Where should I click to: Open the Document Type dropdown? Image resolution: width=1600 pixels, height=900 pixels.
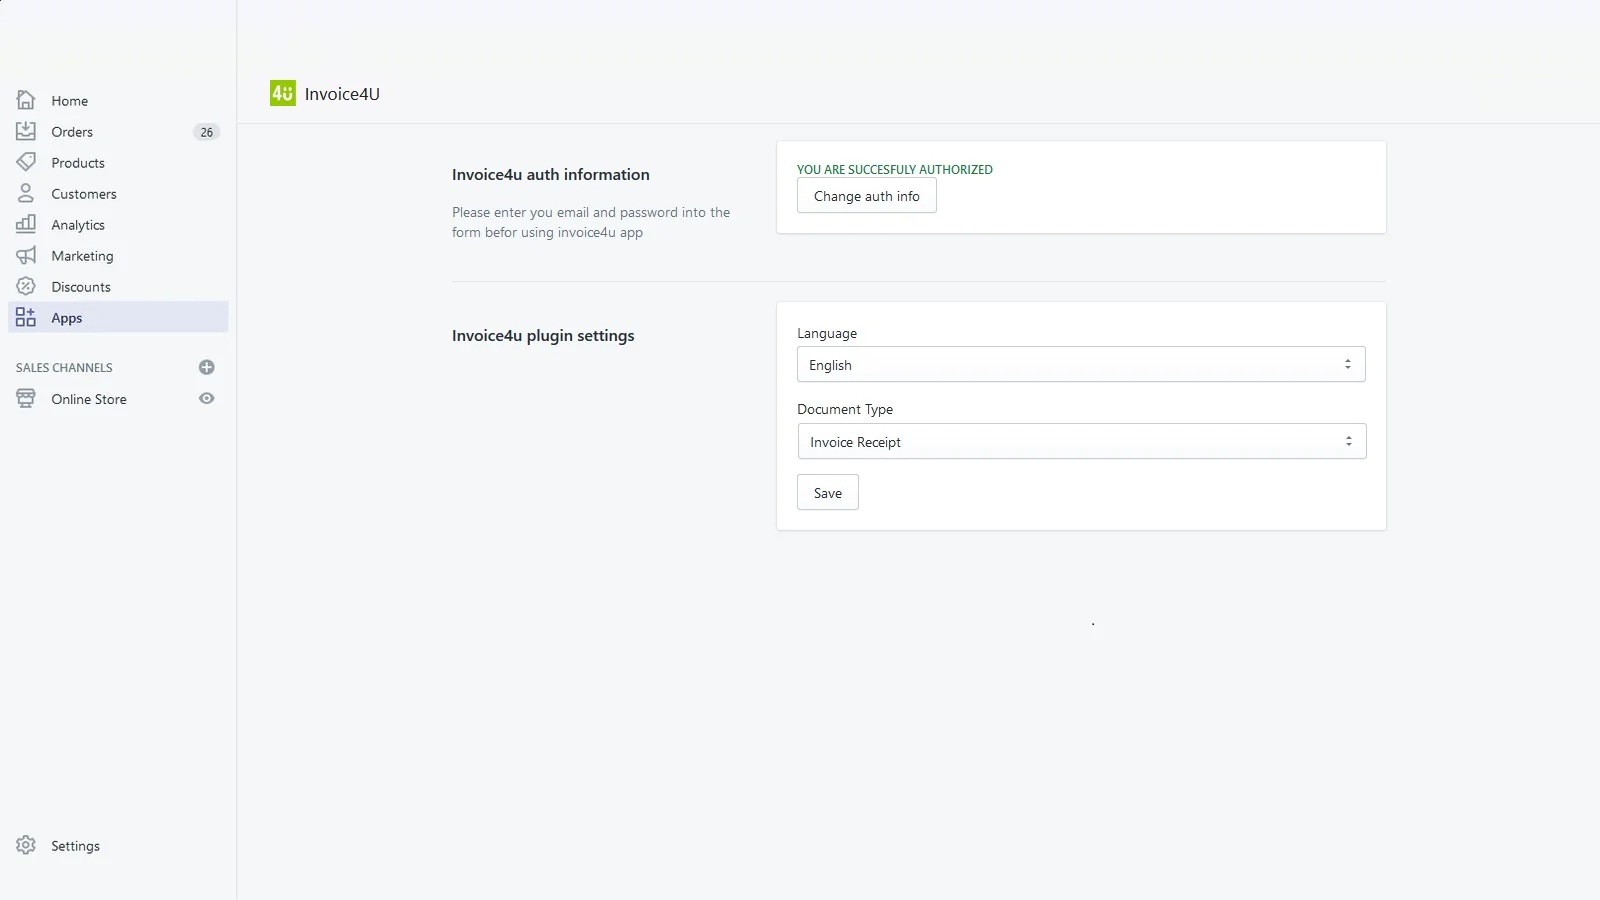(1082, 441)
